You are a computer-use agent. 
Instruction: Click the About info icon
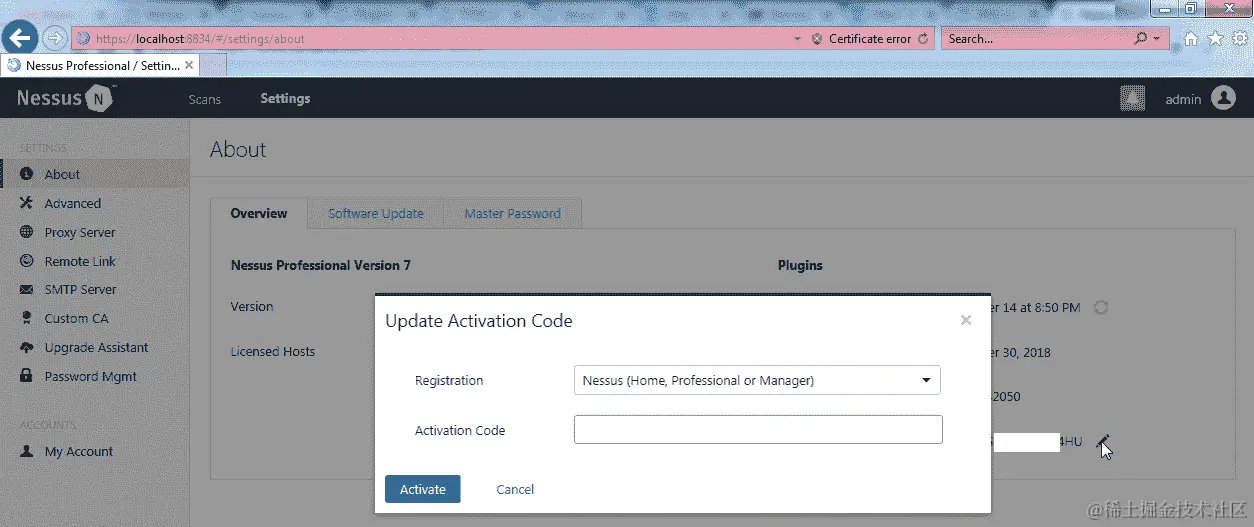tap(27, 174)
